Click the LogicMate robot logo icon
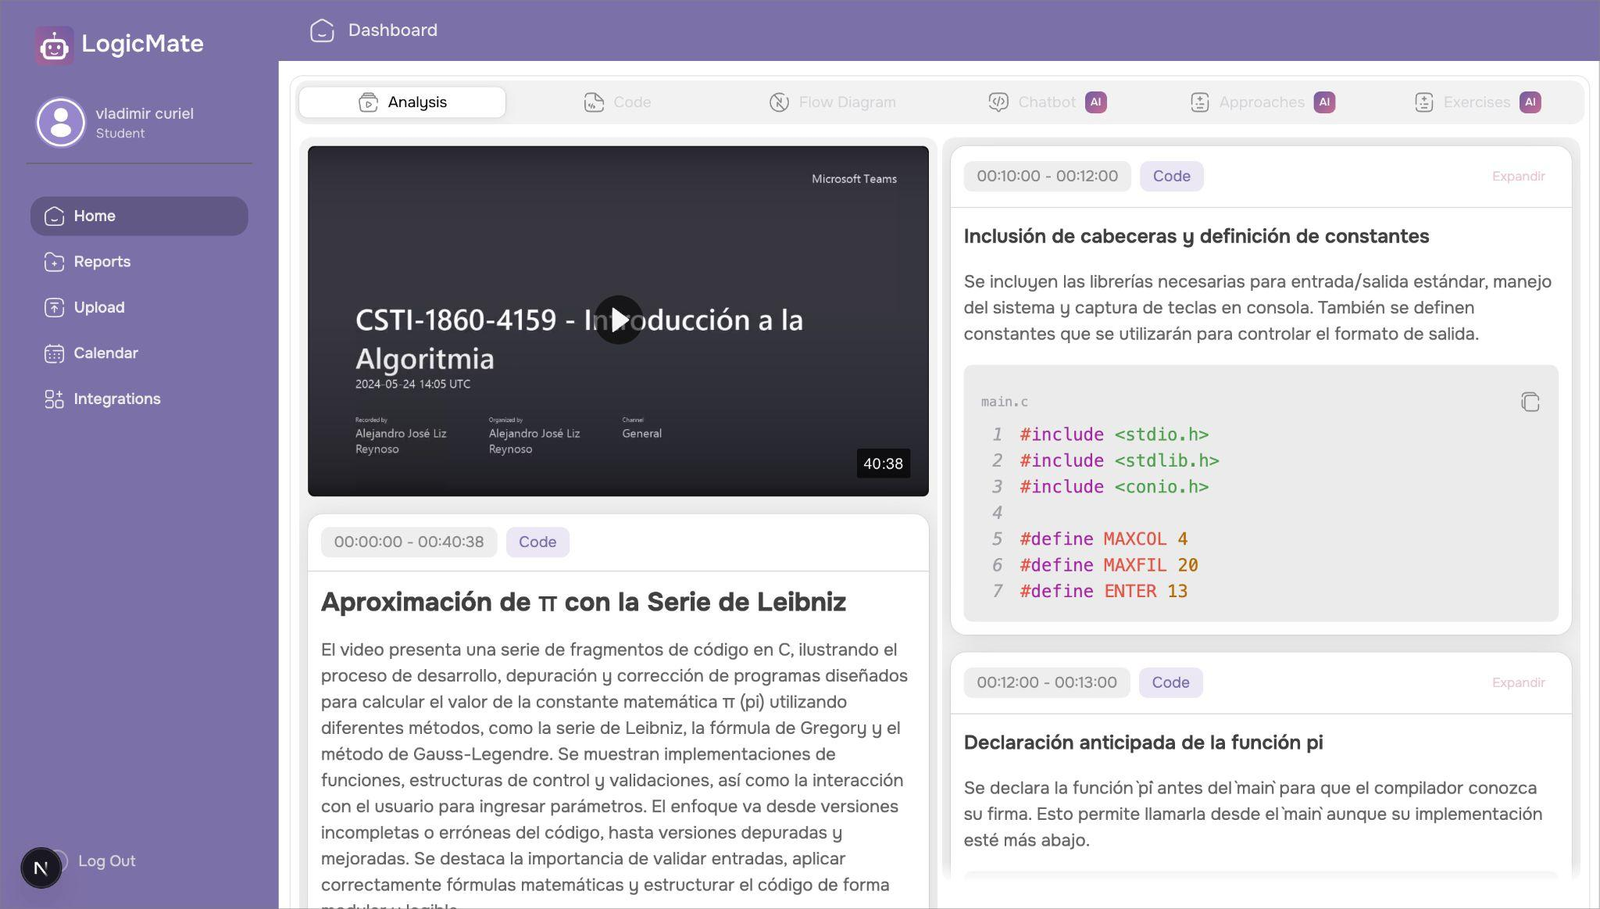1600x909 pixels. tap(54, 45)
